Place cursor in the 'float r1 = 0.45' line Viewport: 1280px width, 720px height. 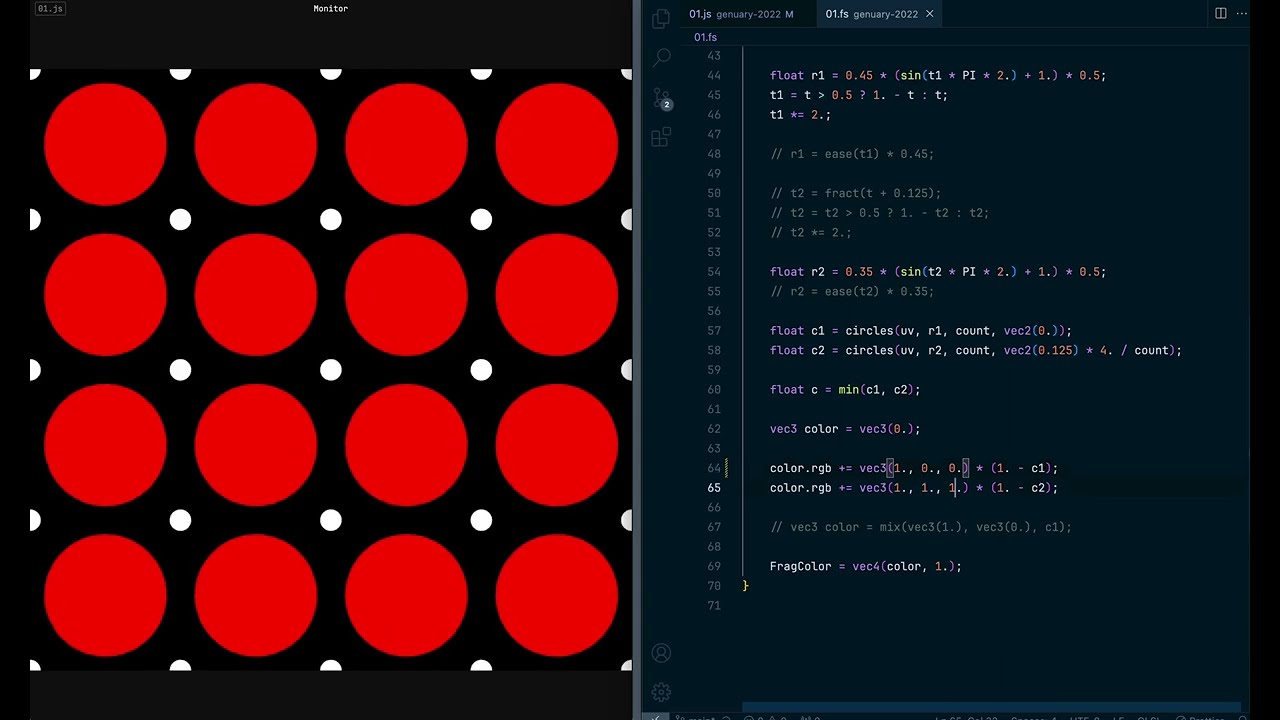938,75
